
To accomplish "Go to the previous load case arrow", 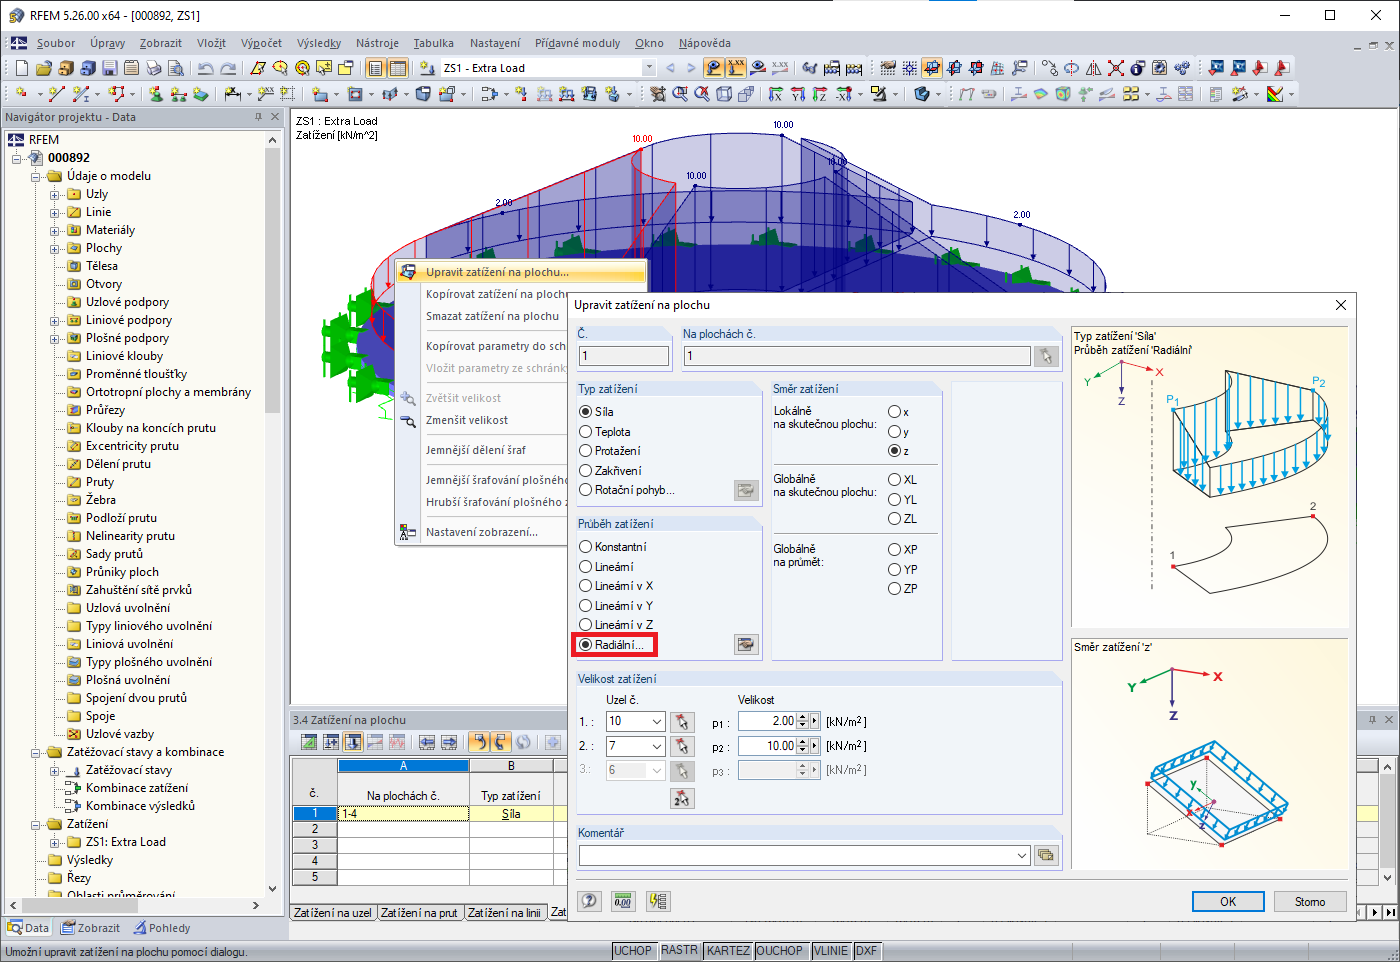I will coord(670,68).
